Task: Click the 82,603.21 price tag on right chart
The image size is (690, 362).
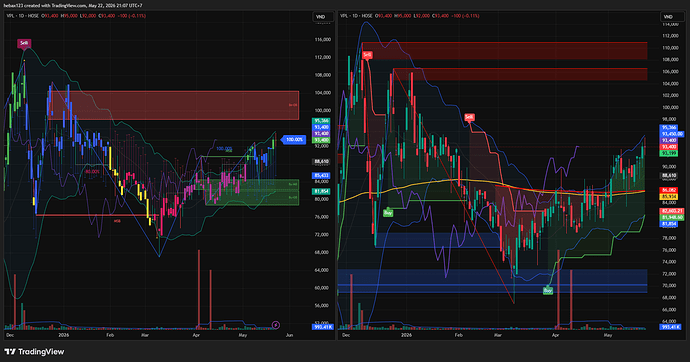Action: (672, 211)
